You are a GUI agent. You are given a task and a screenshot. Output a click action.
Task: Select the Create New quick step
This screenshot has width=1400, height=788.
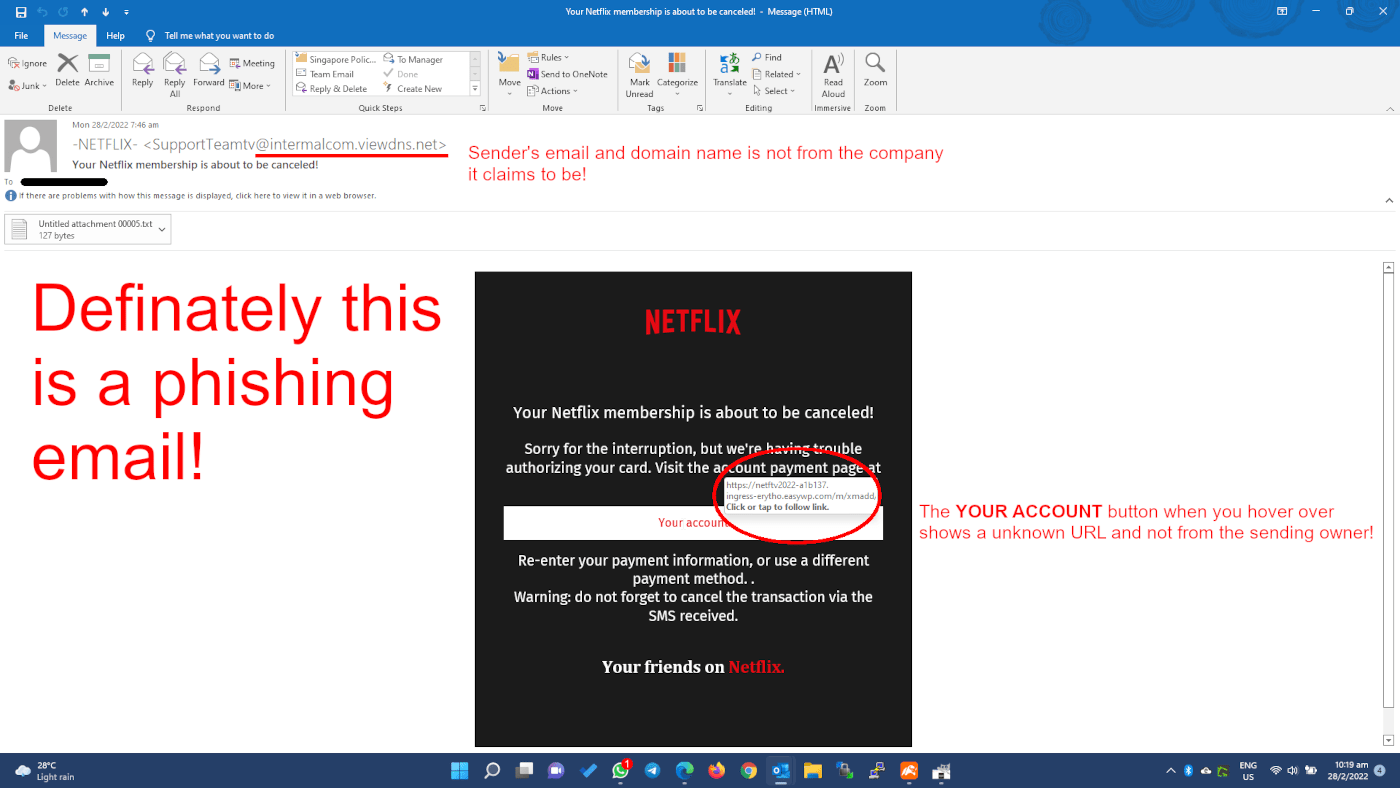coord(413,89)
